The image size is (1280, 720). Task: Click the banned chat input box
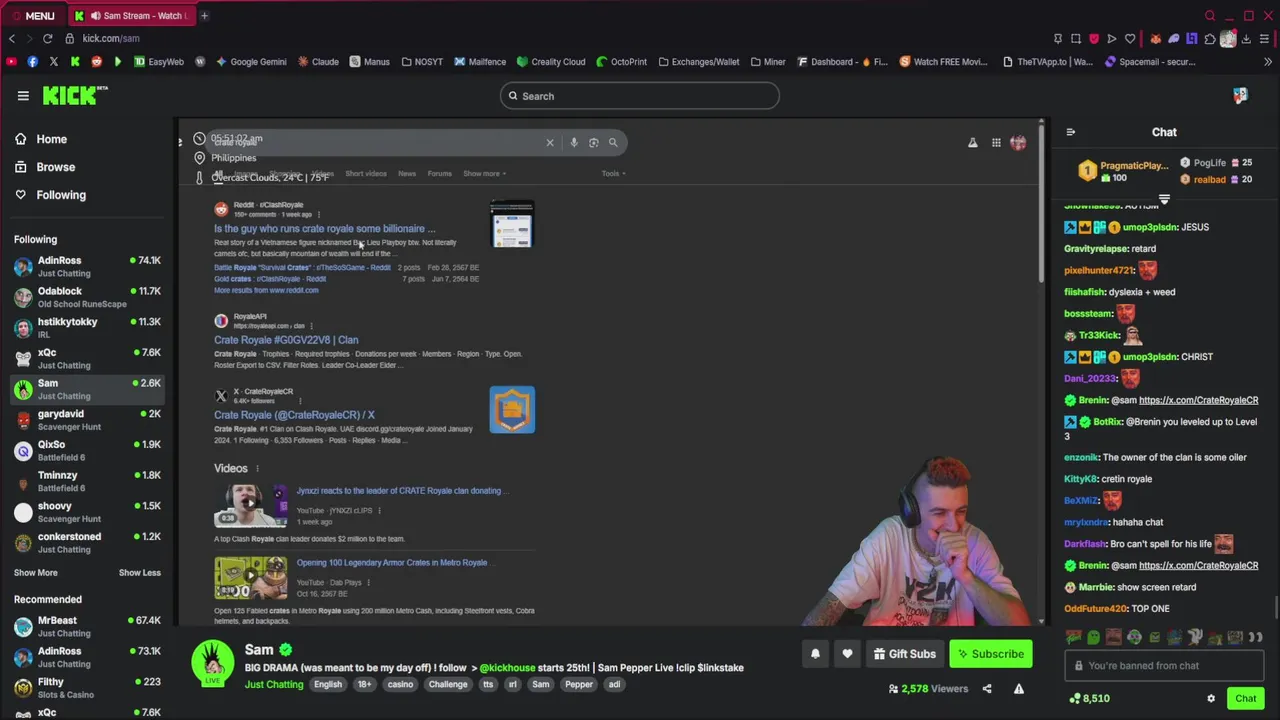click(1166, 666)
